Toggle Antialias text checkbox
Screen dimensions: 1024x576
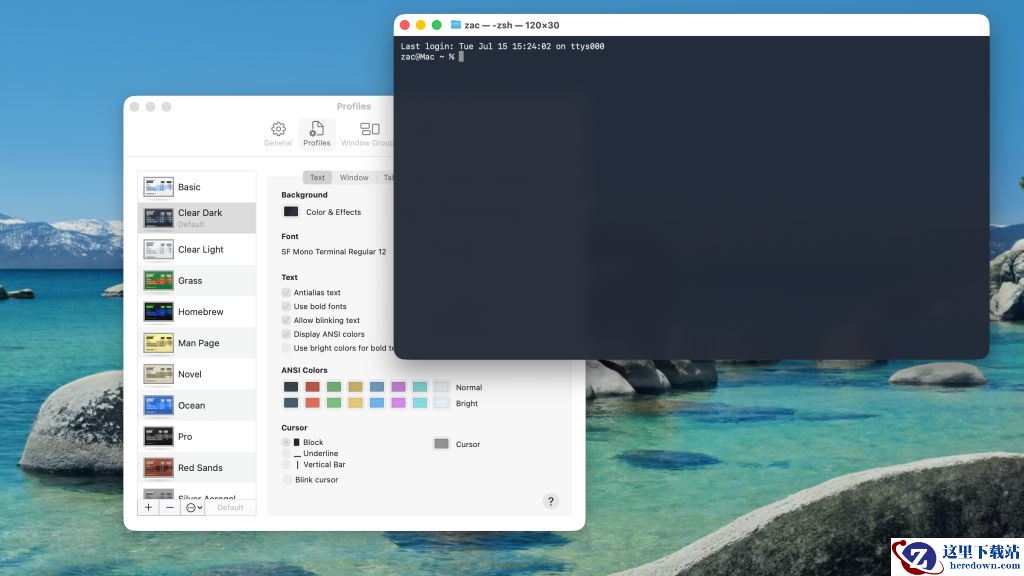click(286, 293)
